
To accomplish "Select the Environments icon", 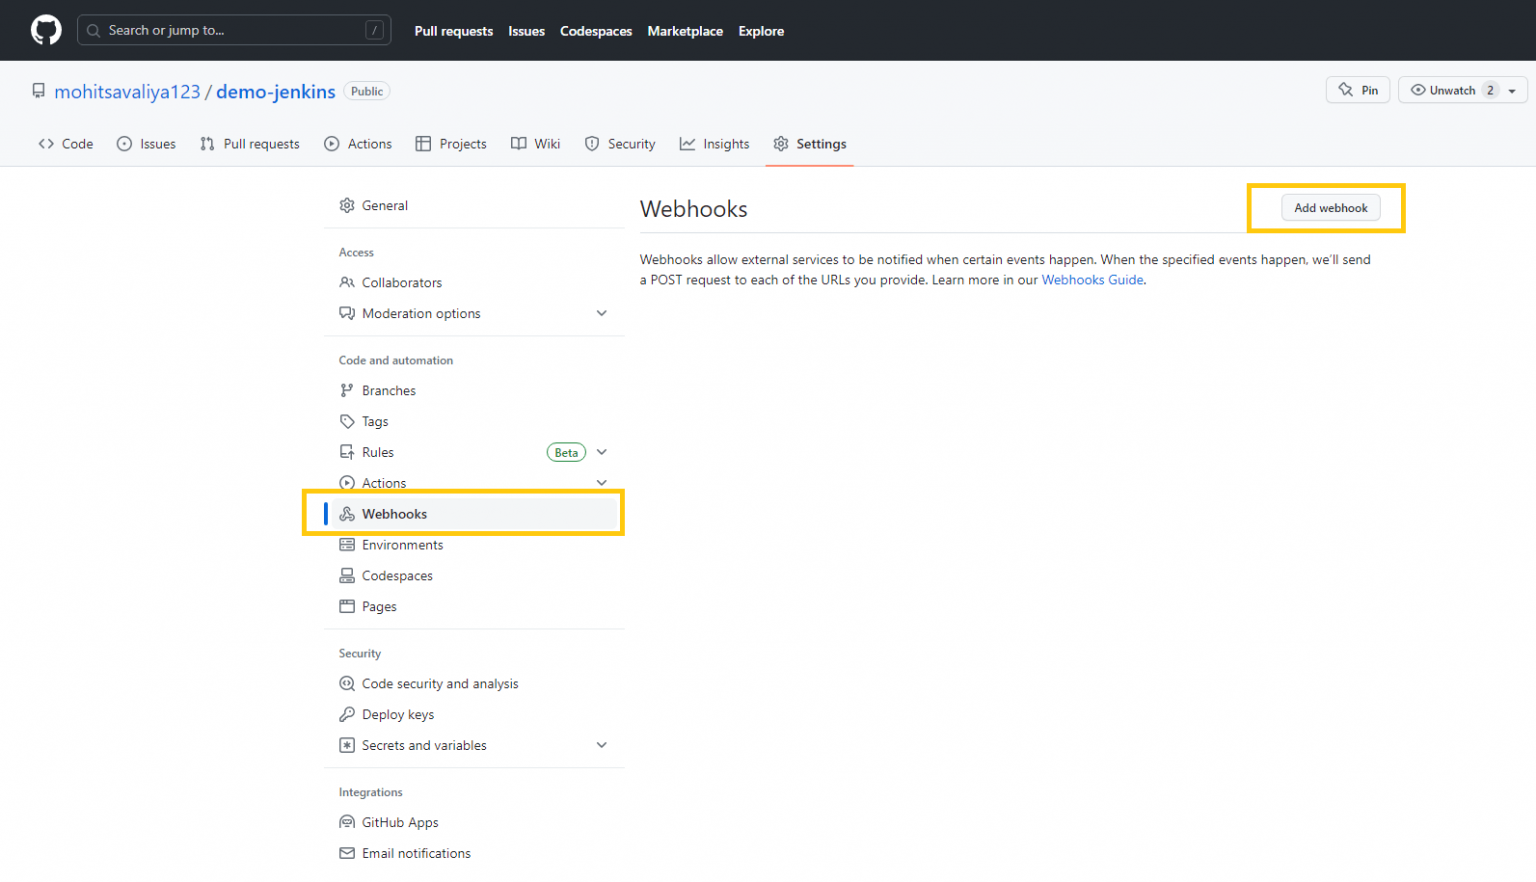I will [x=346, y=544].
